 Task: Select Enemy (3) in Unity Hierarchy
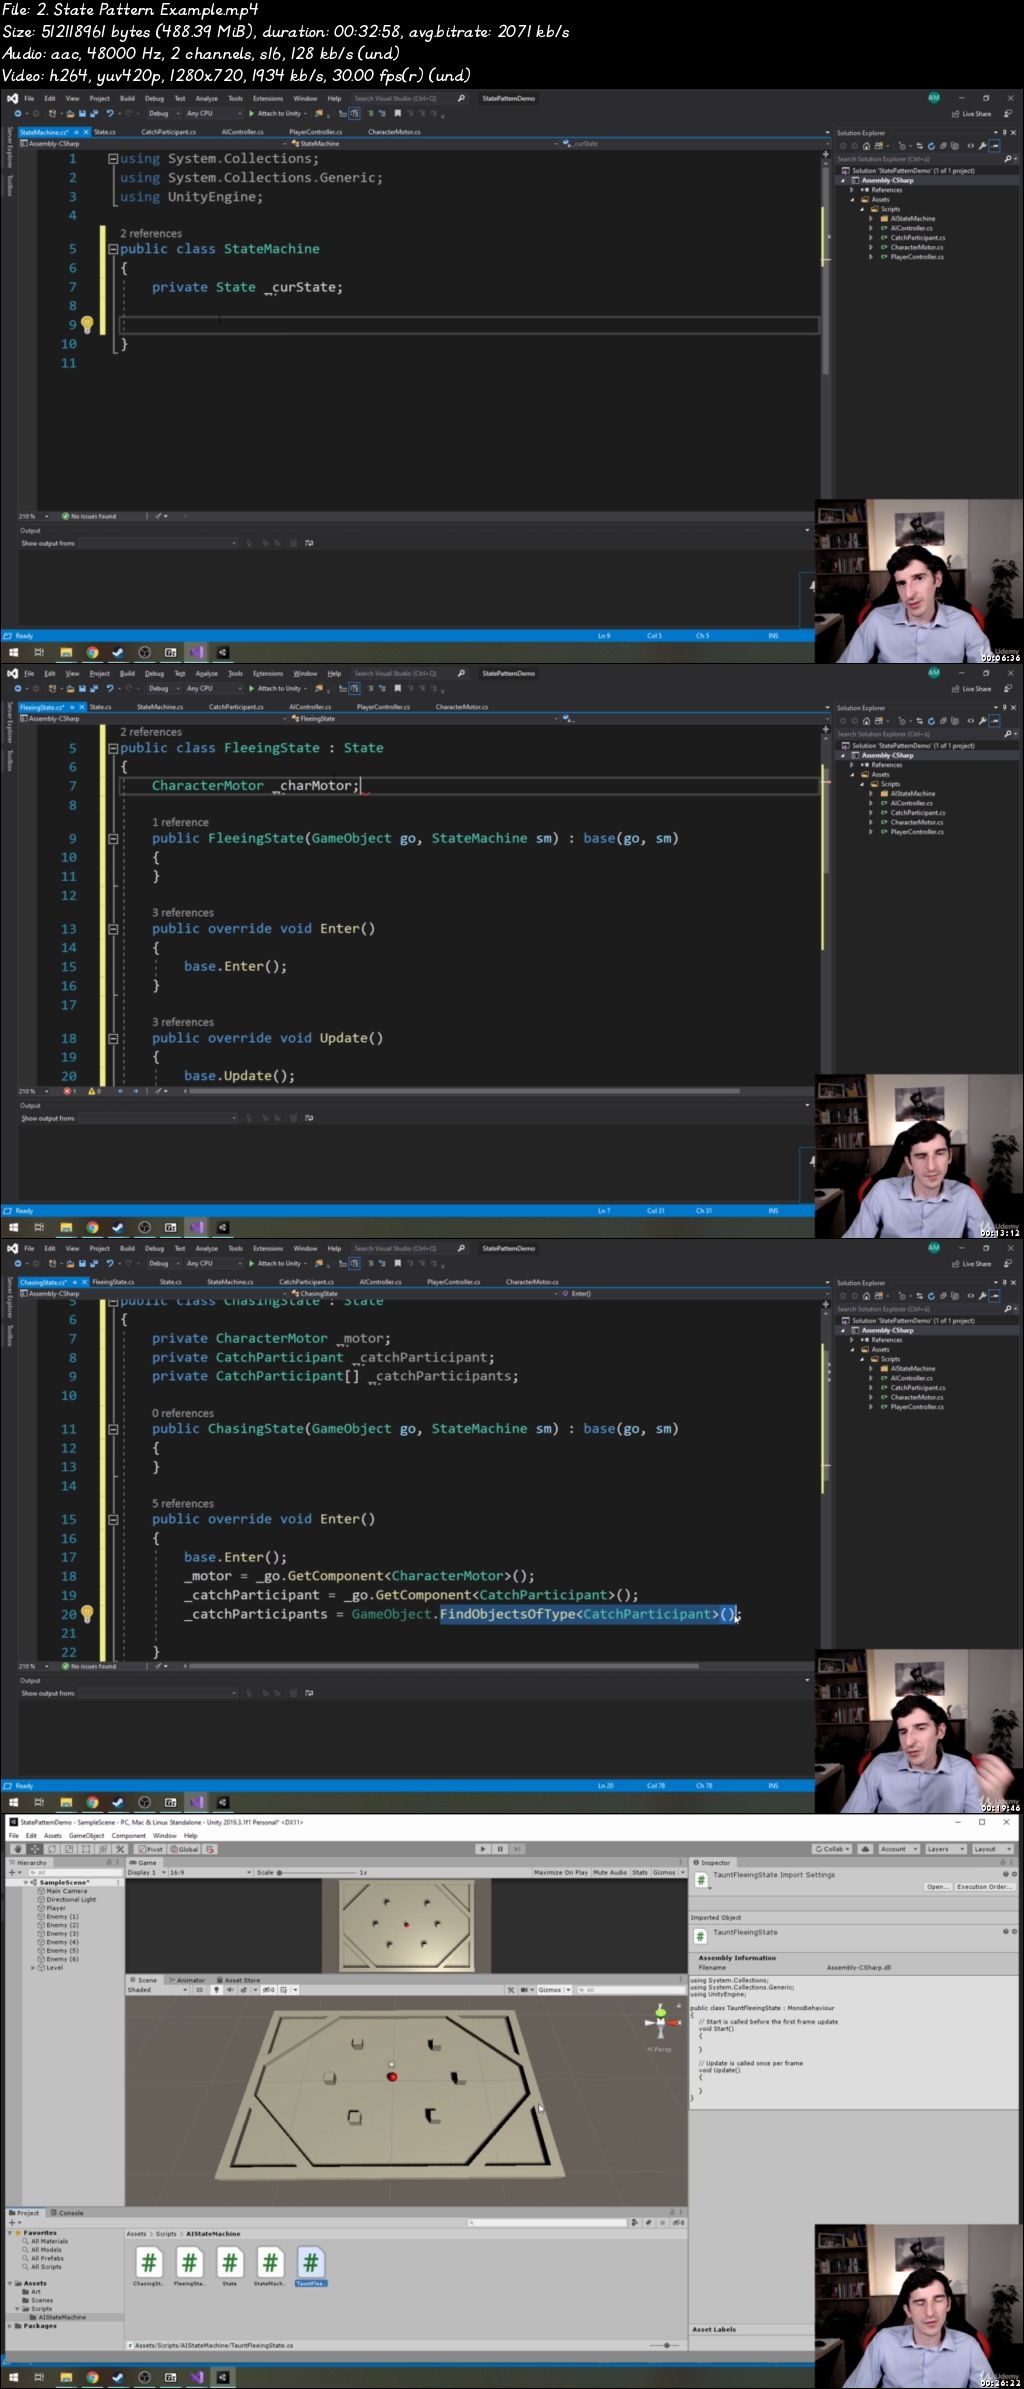point(62,1933)
